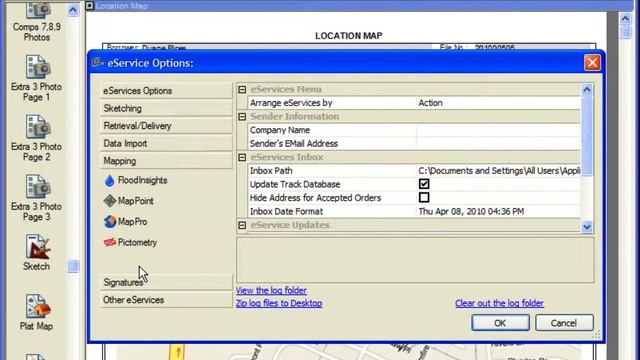Open Comps 7,8,9 Photos page icon
The image size is (640, 360).
coord(37,11)
